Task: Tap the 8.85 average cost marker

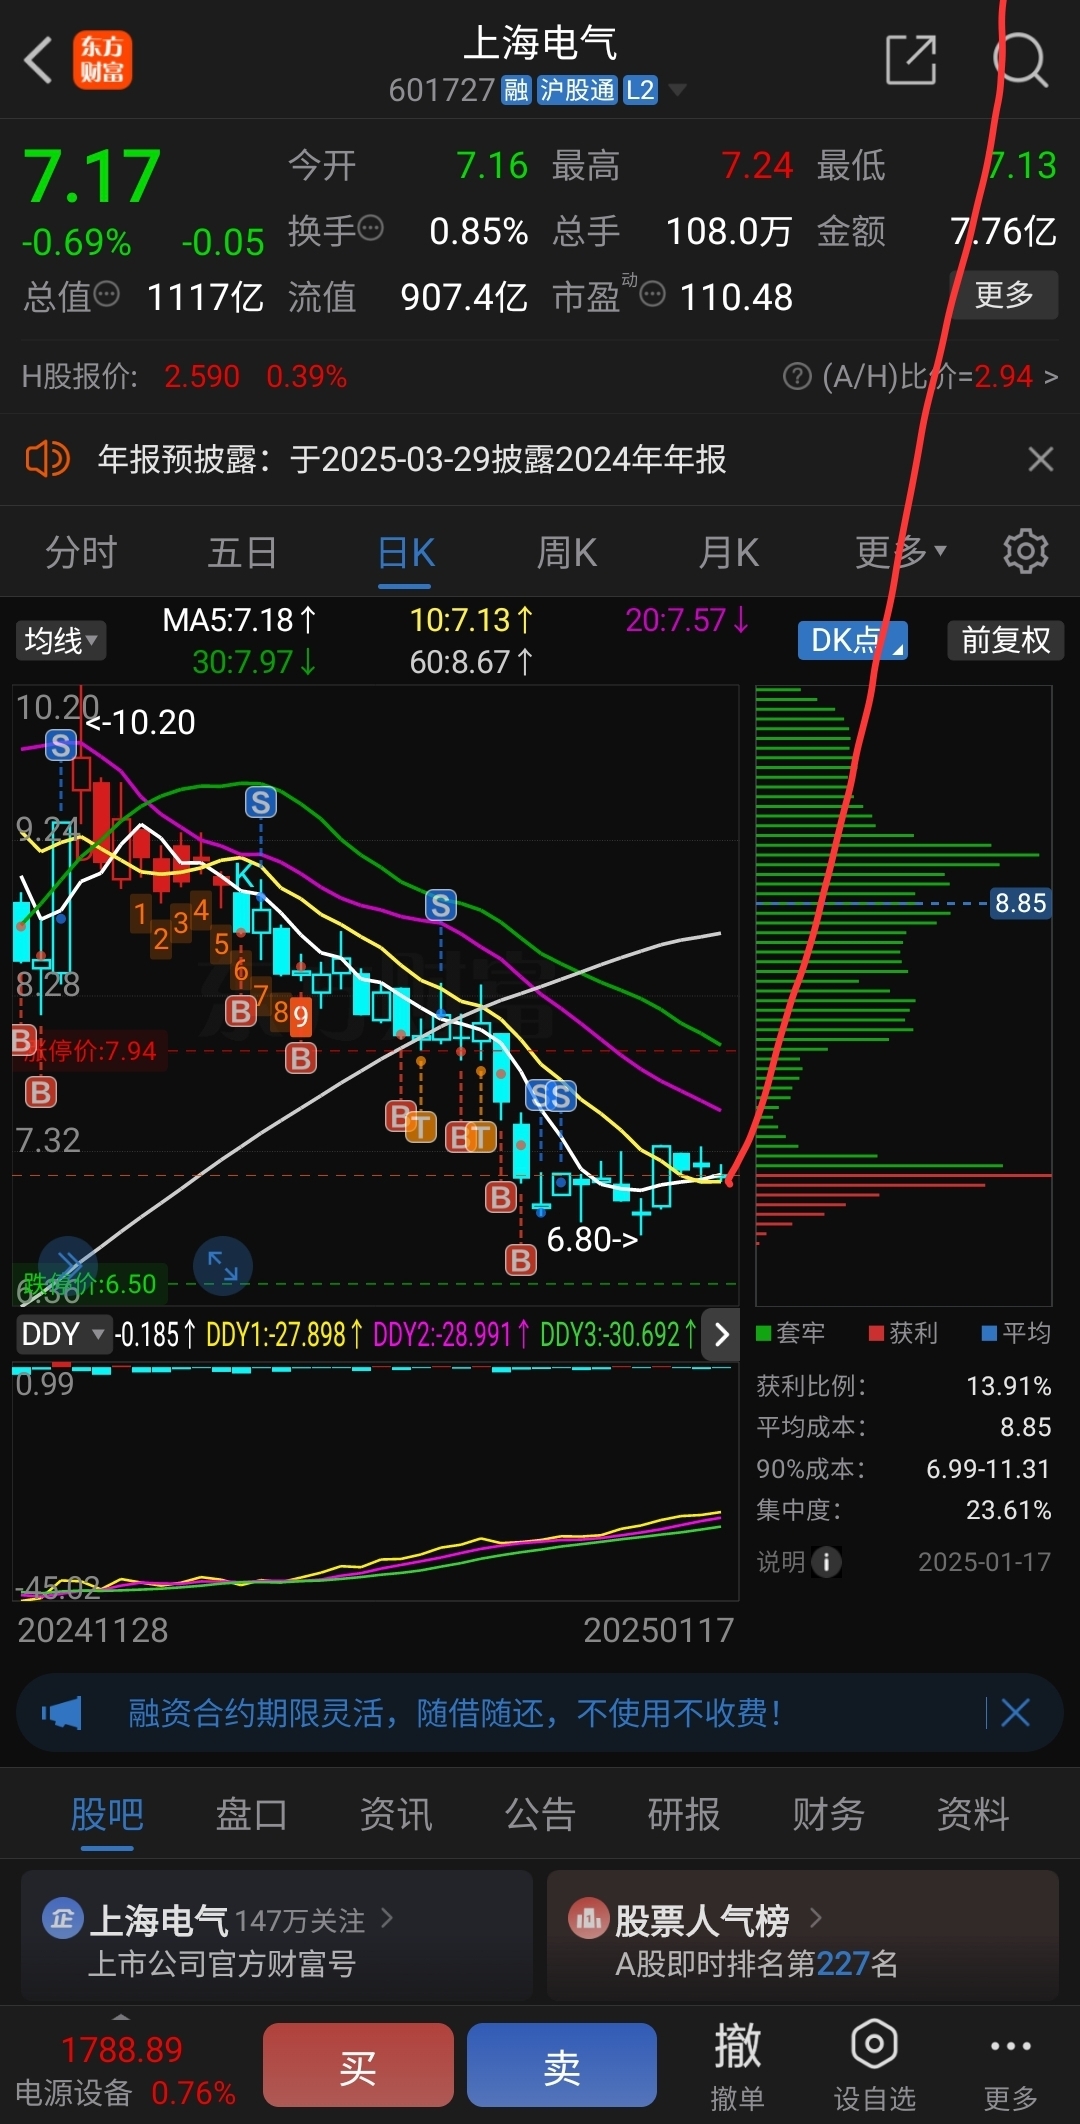Action: coord(1020,903)
